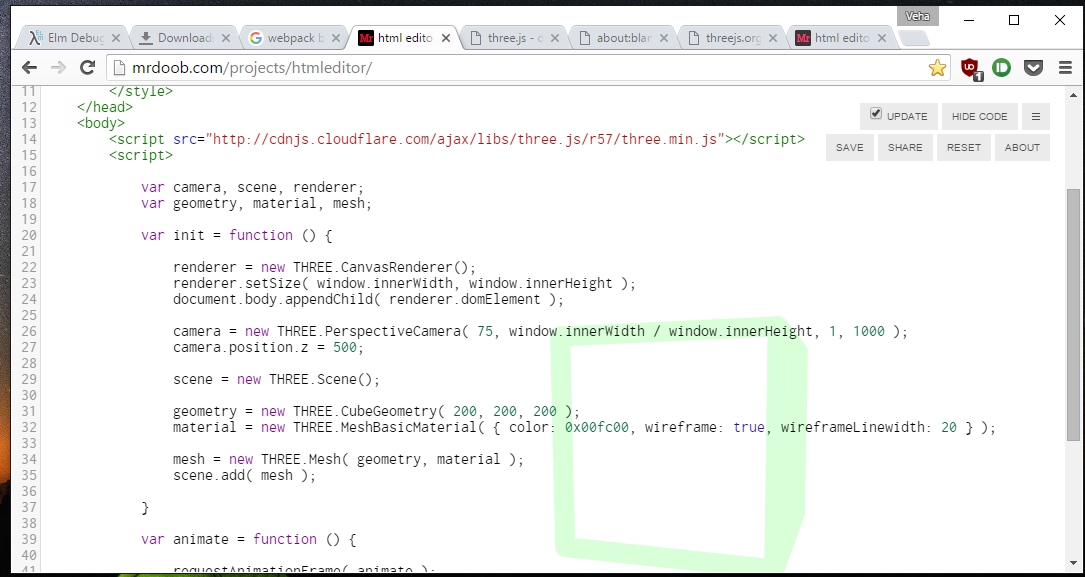The image size is (1085, 577).
Task: Close the webpack search tab
Action: [335, 38]
